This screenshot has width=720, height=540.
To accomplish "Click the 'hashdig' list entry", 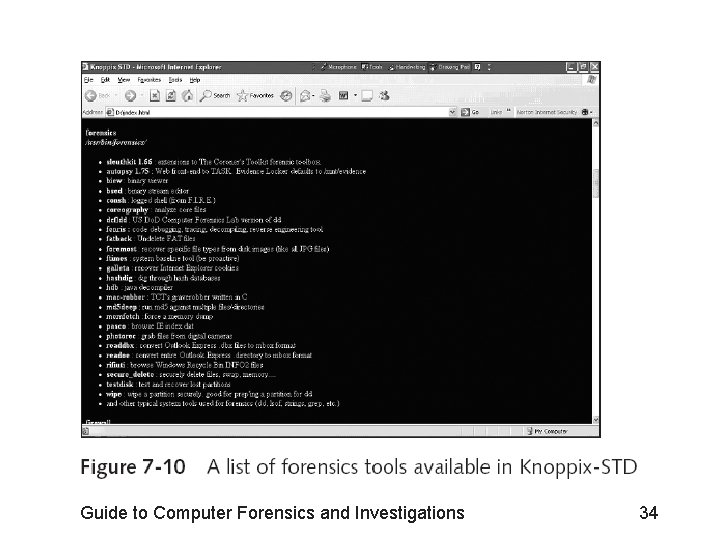I will pos(163,278).
